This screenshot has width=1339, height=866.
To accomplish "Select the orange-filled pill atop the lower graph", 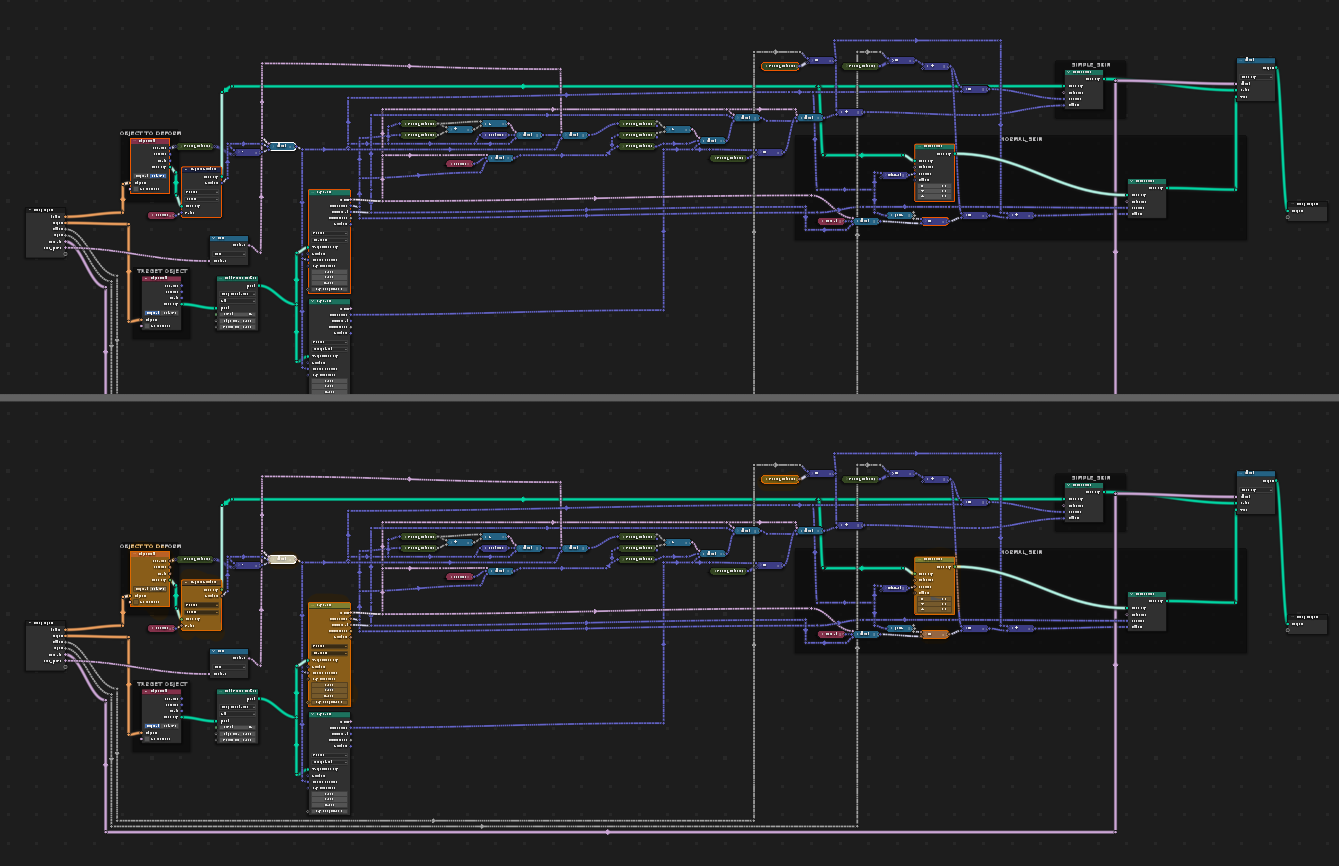I will (x=780, y=479).
